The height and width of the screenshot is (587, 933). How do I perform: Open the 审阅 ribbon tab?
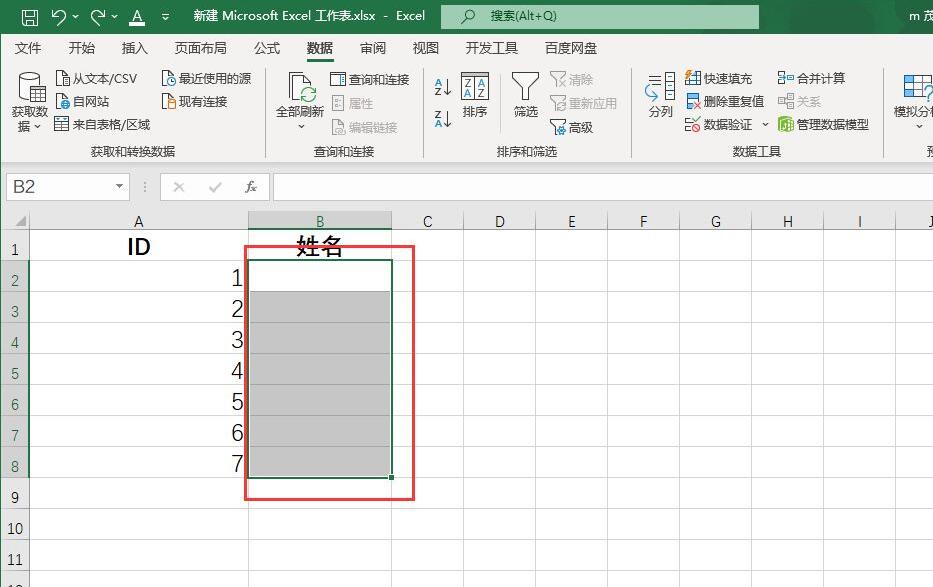click(372, 47)
